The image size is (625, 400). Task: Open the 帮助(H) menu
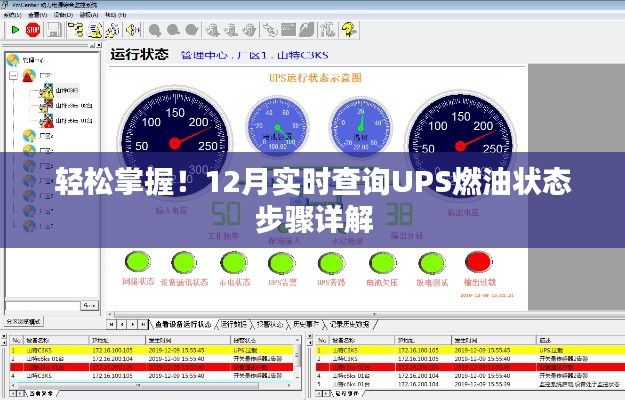pos(116,15)
